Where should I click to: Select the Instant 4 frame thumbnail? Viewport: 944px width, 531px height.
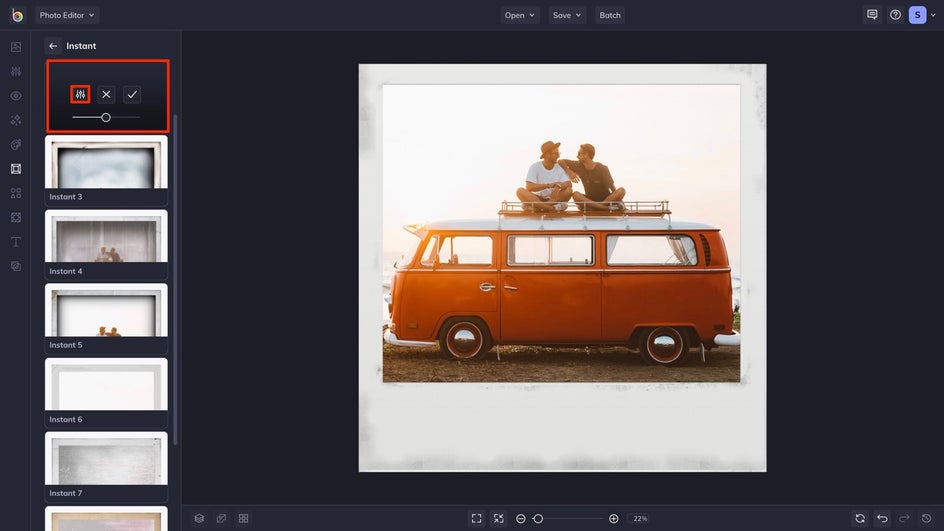pos(107,244)
